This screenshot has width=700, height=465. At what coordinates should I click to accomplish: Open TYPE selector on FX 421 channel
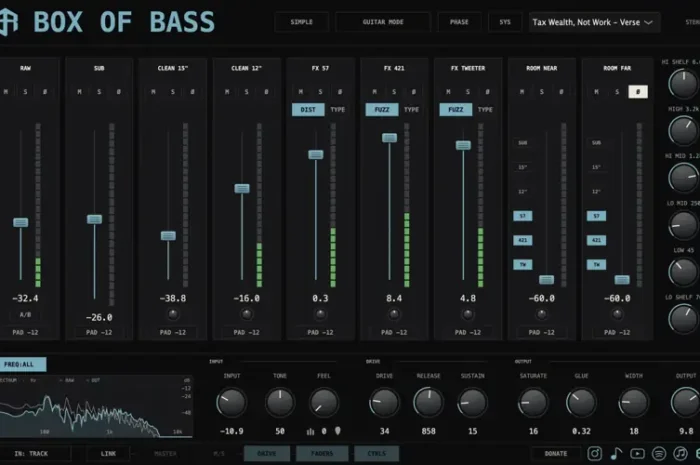pos(411,110)
